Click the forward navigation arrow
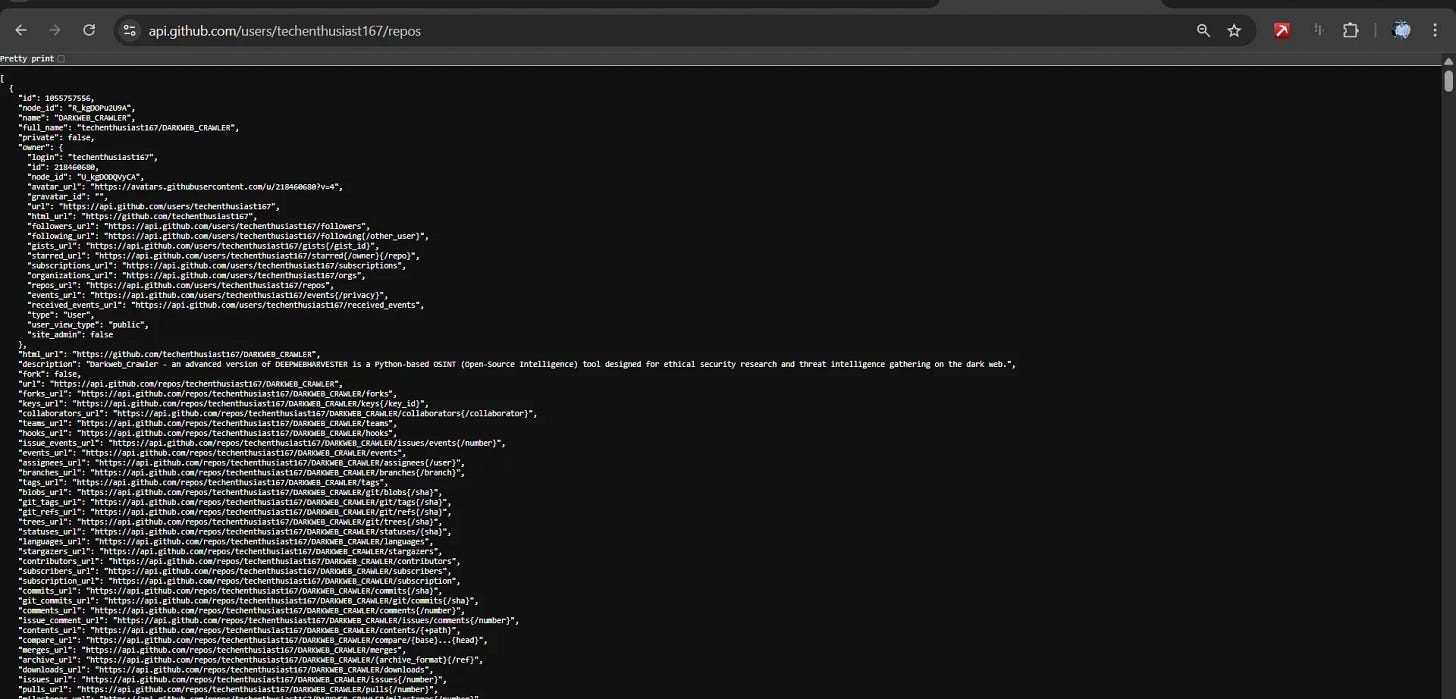The width and height of the screenshot is (1456, 699). point(55,30)
